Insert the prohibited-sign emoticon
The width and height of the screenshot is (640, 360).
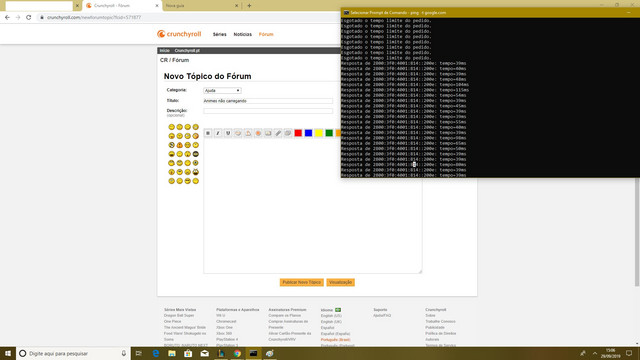pos(171,145)
